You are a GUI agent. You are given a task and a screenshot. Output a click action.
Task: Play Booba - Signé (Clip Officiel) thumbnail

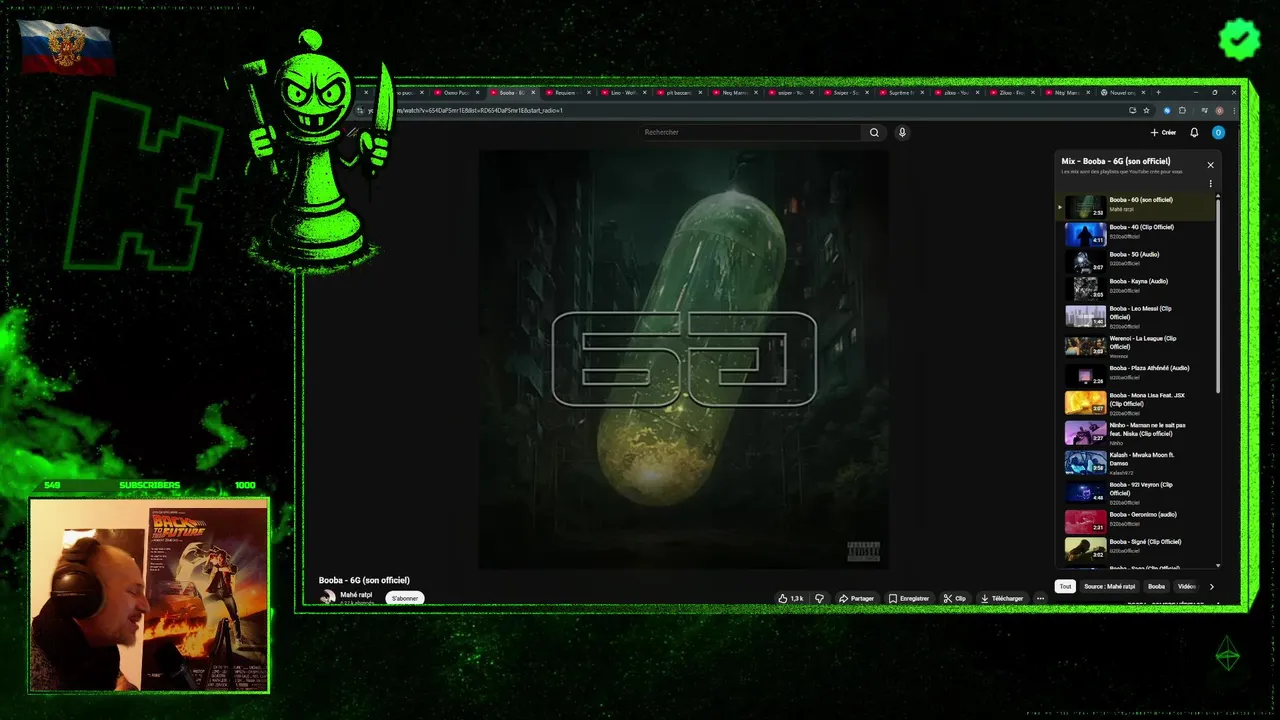(x=1085, y=549)
